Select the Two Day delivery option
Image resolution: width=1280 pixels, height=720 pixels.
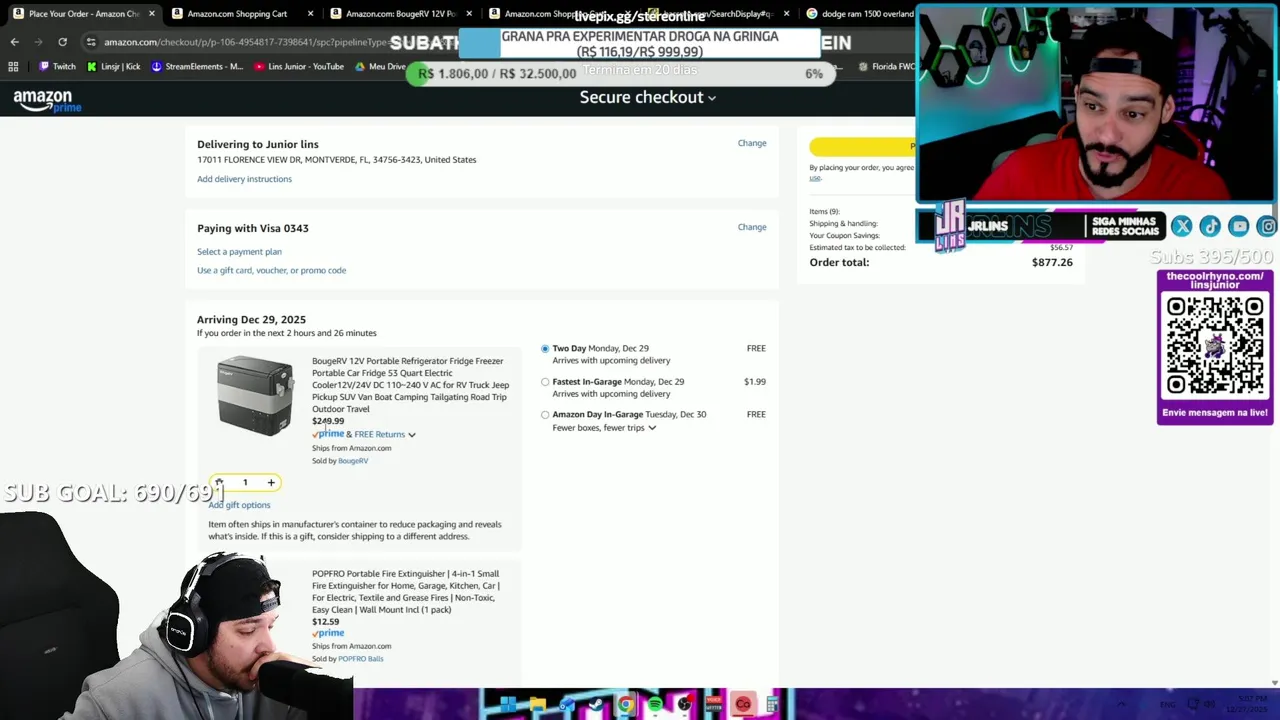coord(545,349)
